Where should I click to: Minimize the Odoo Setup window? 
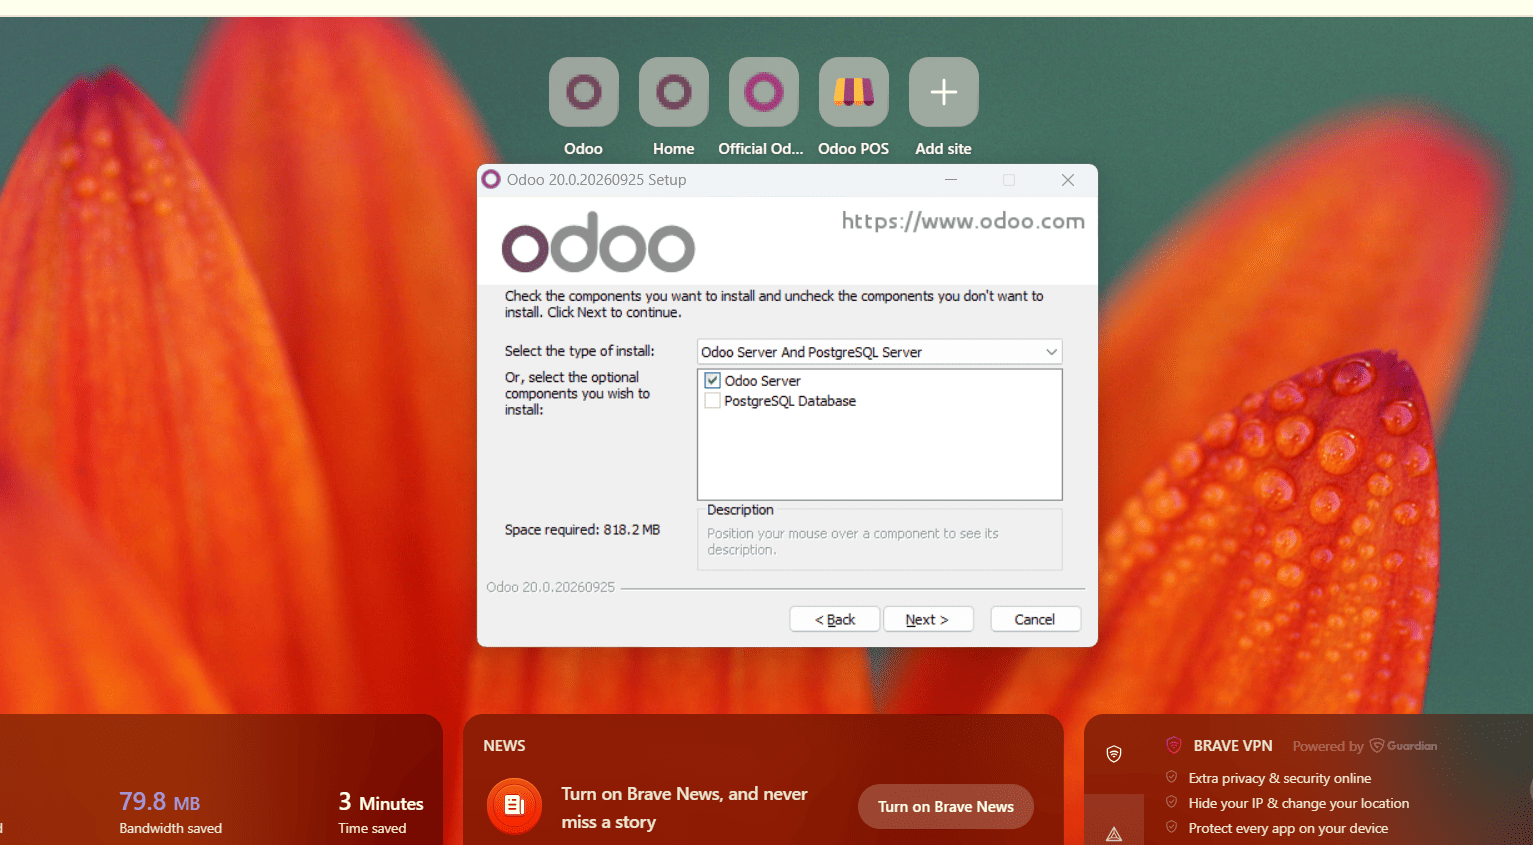(951, 180)
